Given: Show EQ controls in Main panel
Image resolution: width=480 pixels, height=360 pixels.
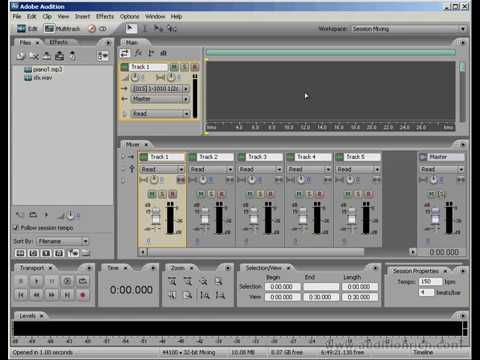Looking at the screenshot, I should (x=163, y=53).
